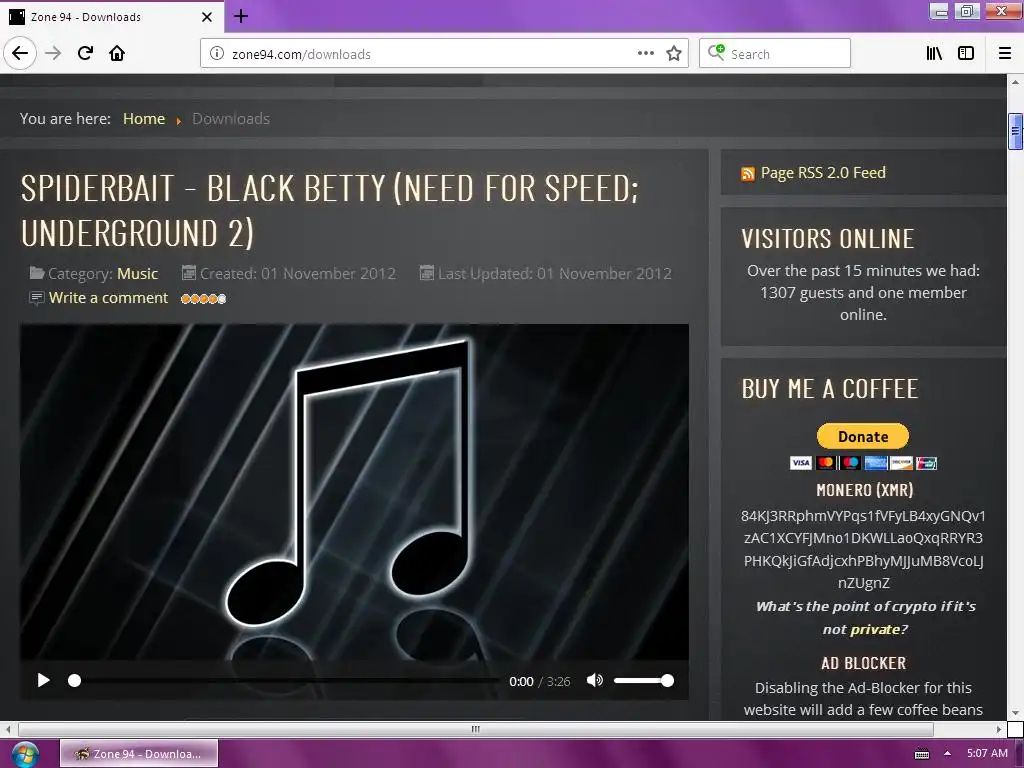Open the Page RSS 2.0 Feed link

823,172
